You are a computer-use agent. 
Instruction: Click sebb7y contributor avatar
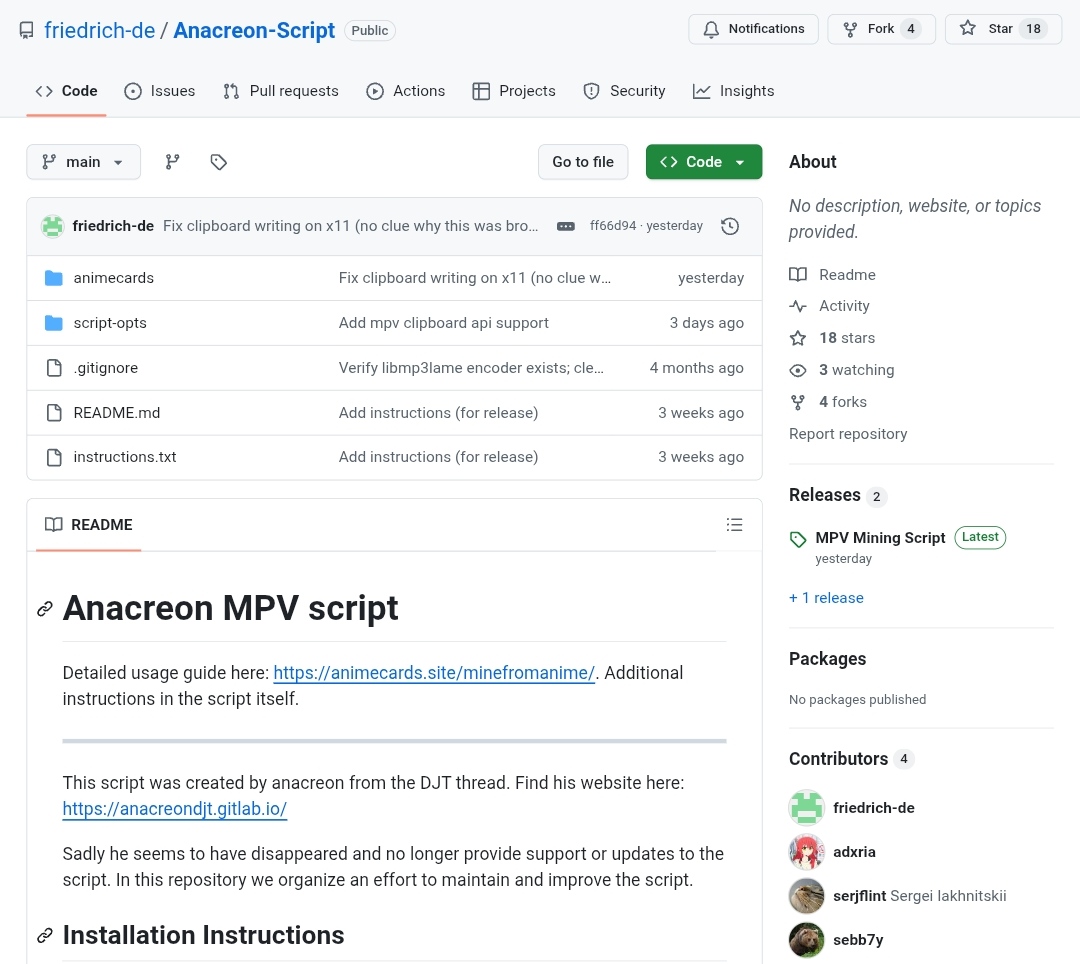pos(806,940)
